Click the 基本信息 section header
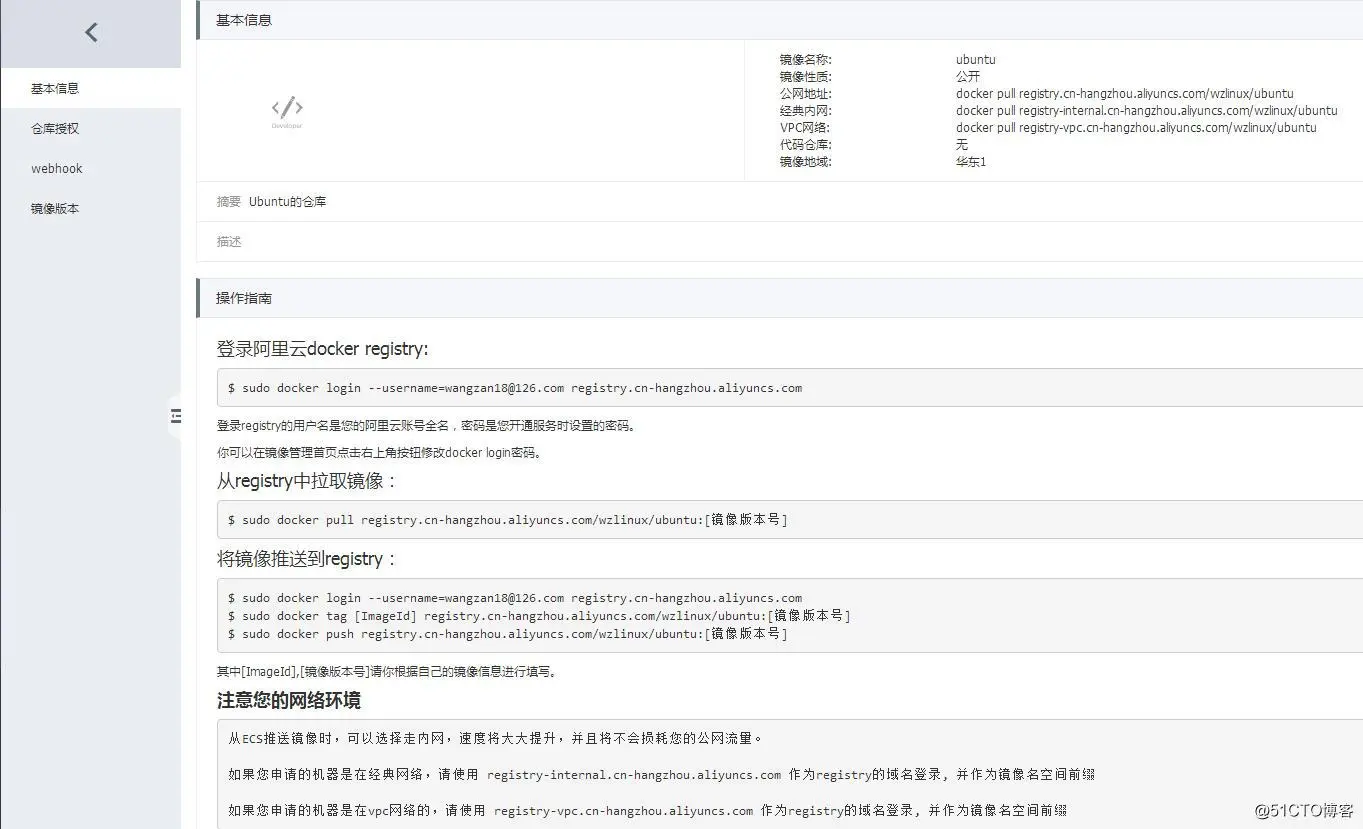The image size is (1363, 829). point(780,20)
